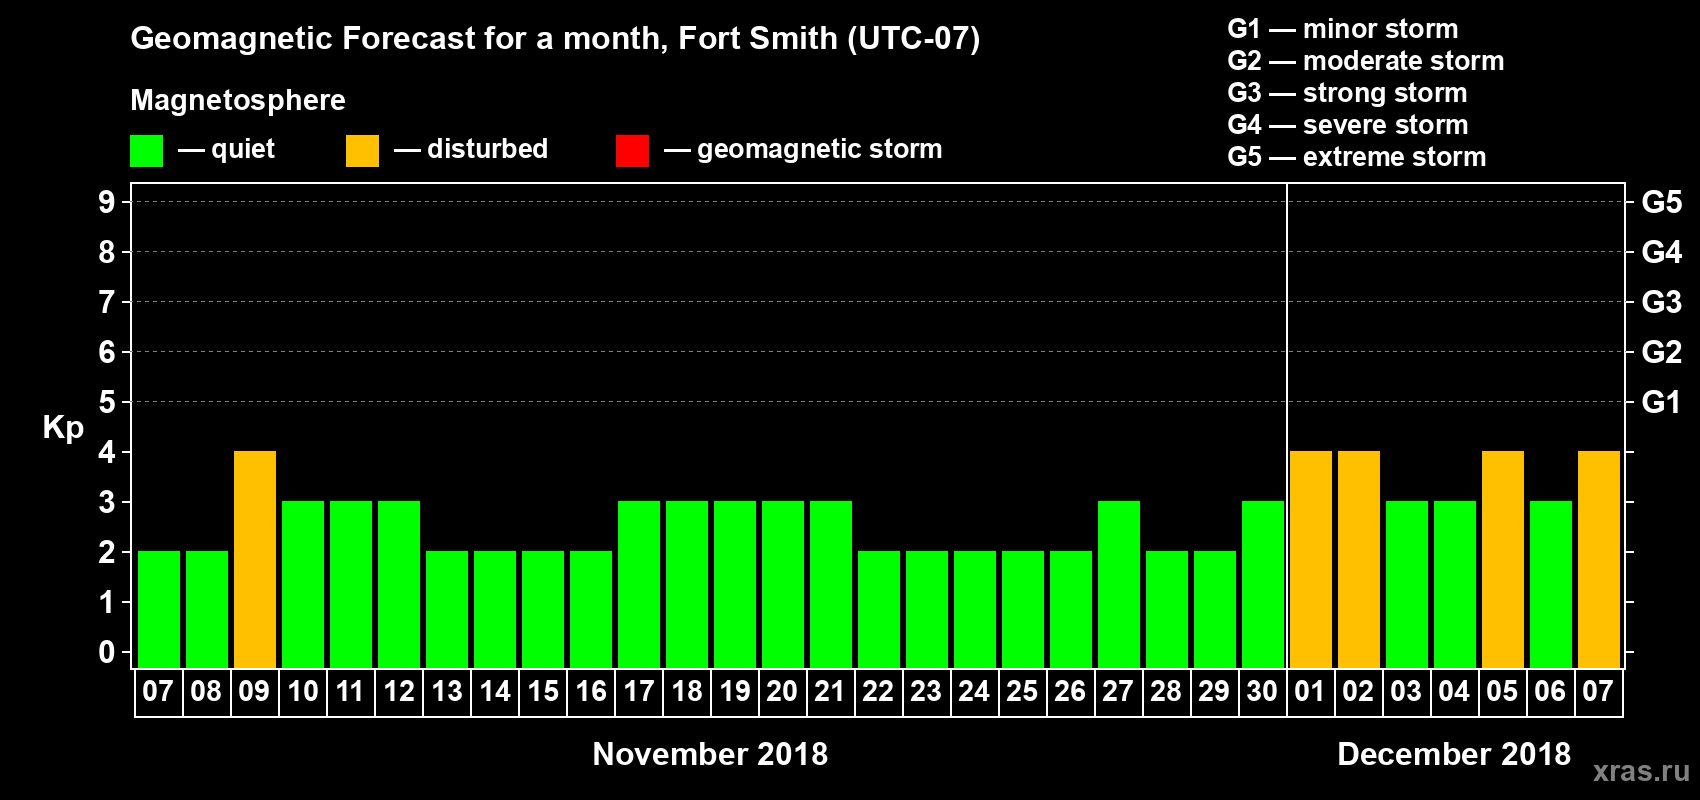
Task: Click date label '02' under December
Action: click(x=1358, y=692)
